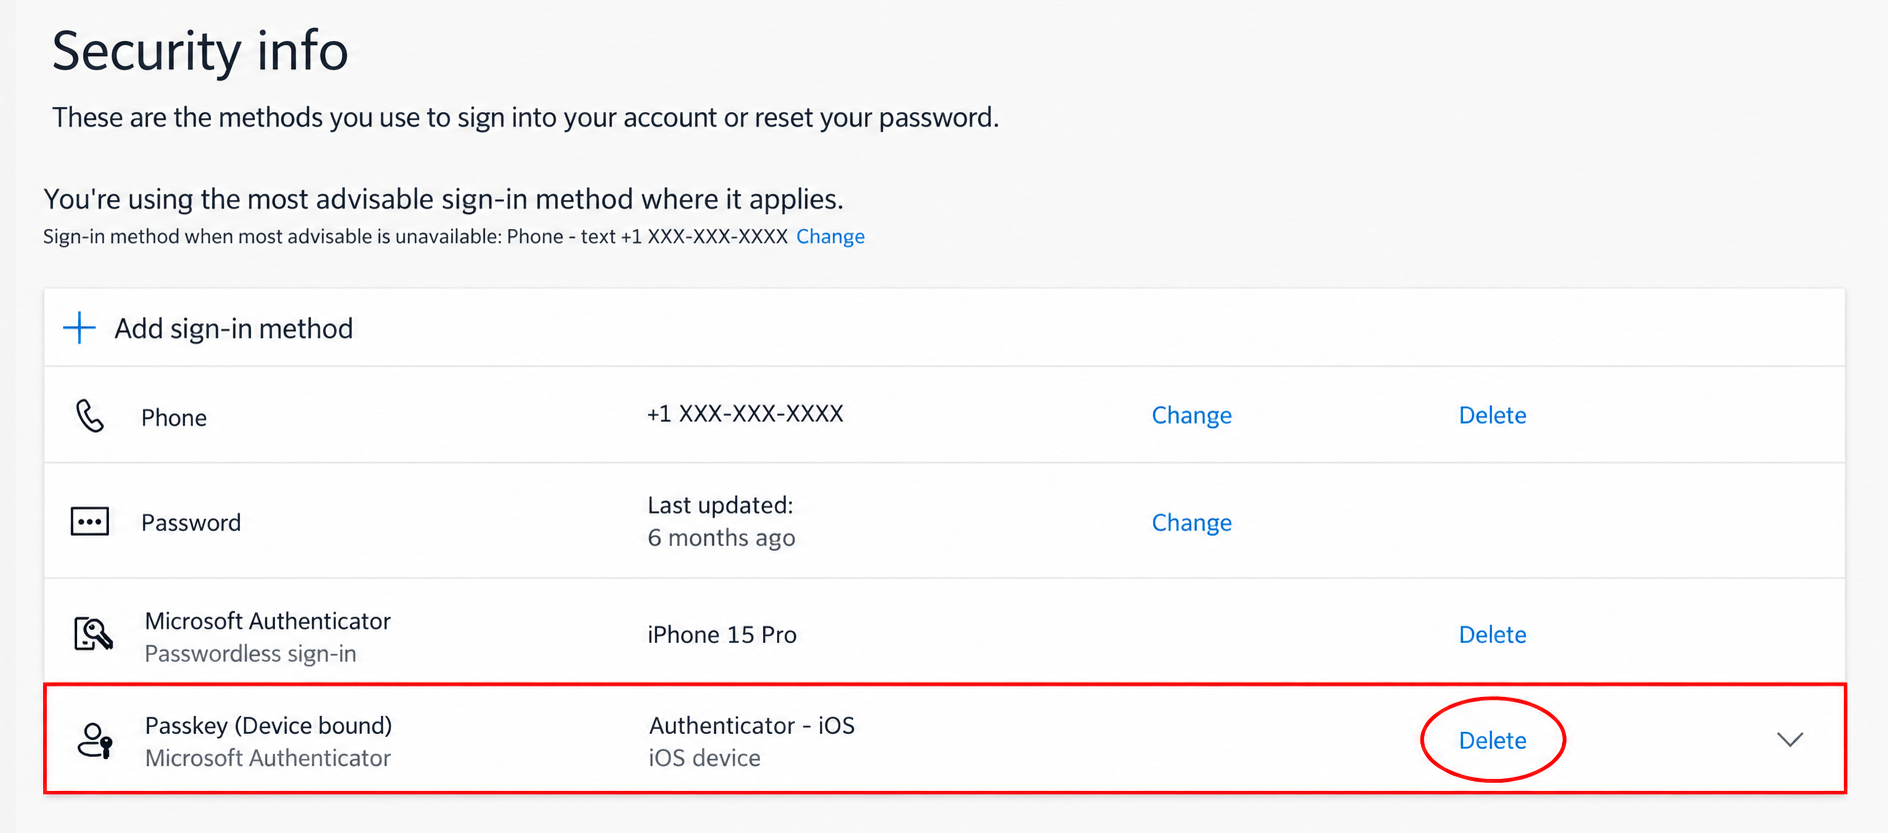Delete the device-bound Passkey

[1492, 740]
